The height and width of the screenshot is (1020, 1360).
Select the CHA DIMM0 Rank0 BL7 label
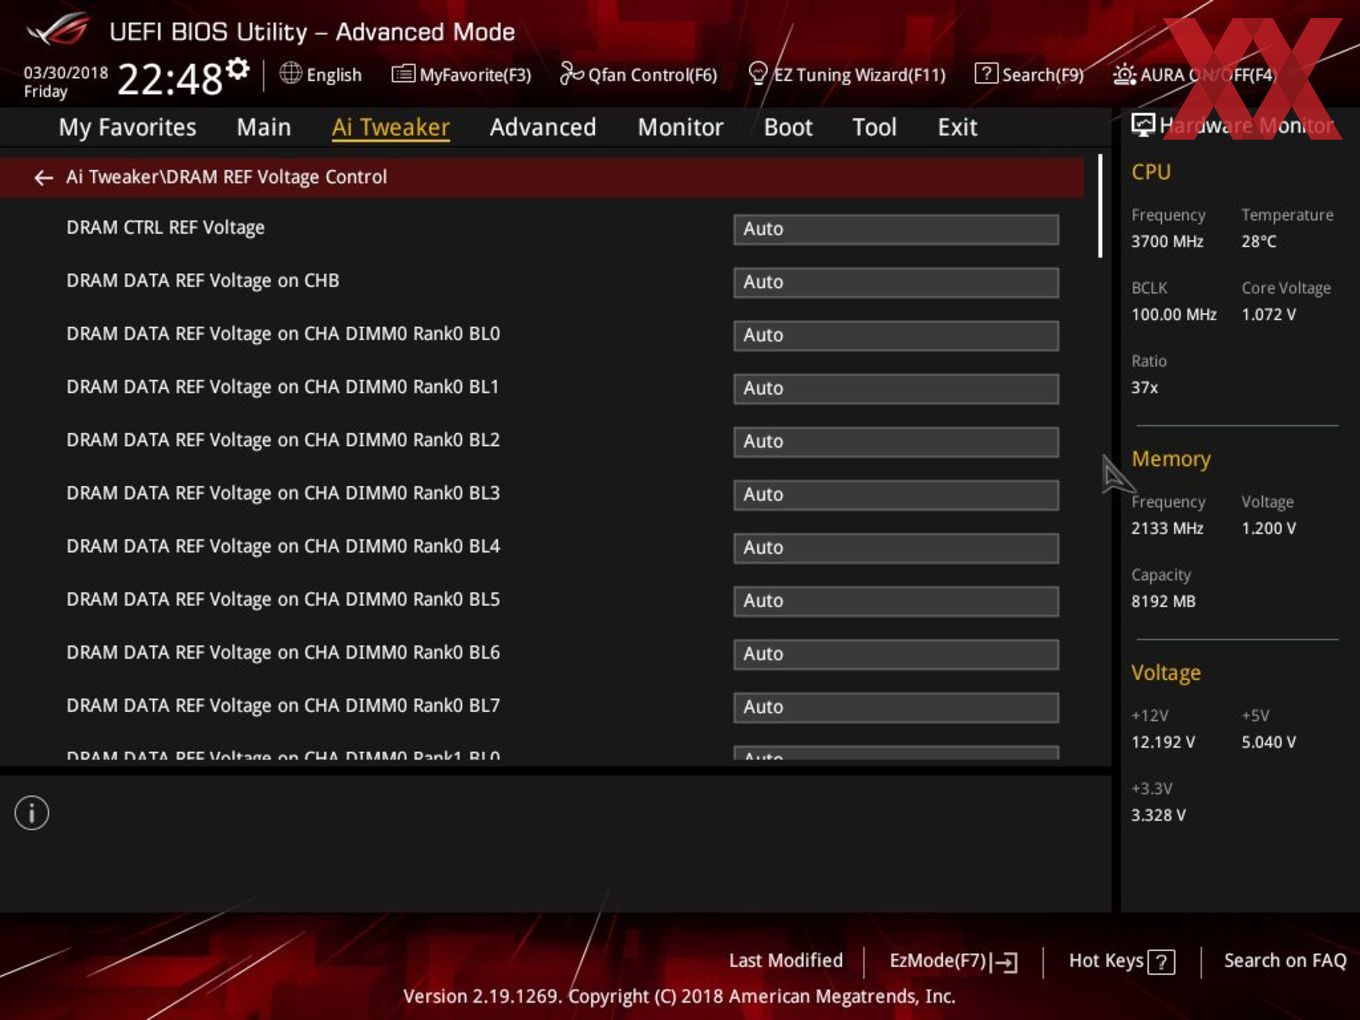coord(283,704)
